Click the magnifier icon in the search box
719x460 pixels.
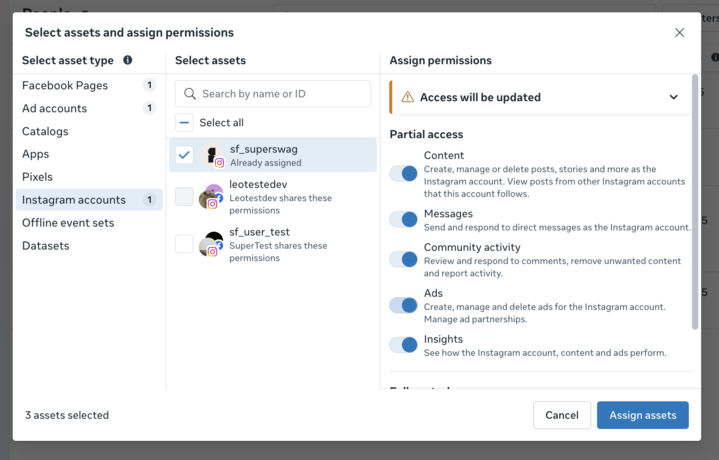pyautogui.click(x=189, y=94)
